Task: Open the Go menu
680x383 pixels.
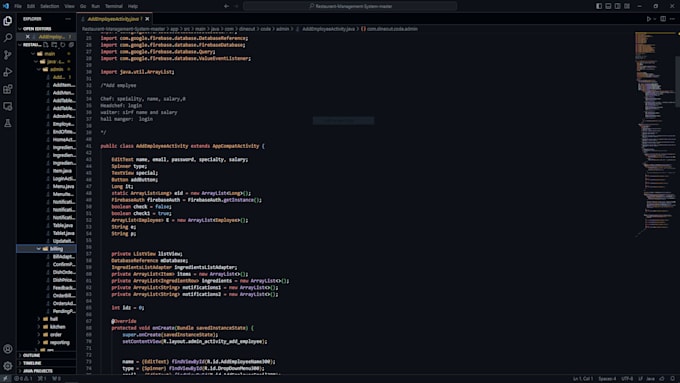Action: point(83,6)
